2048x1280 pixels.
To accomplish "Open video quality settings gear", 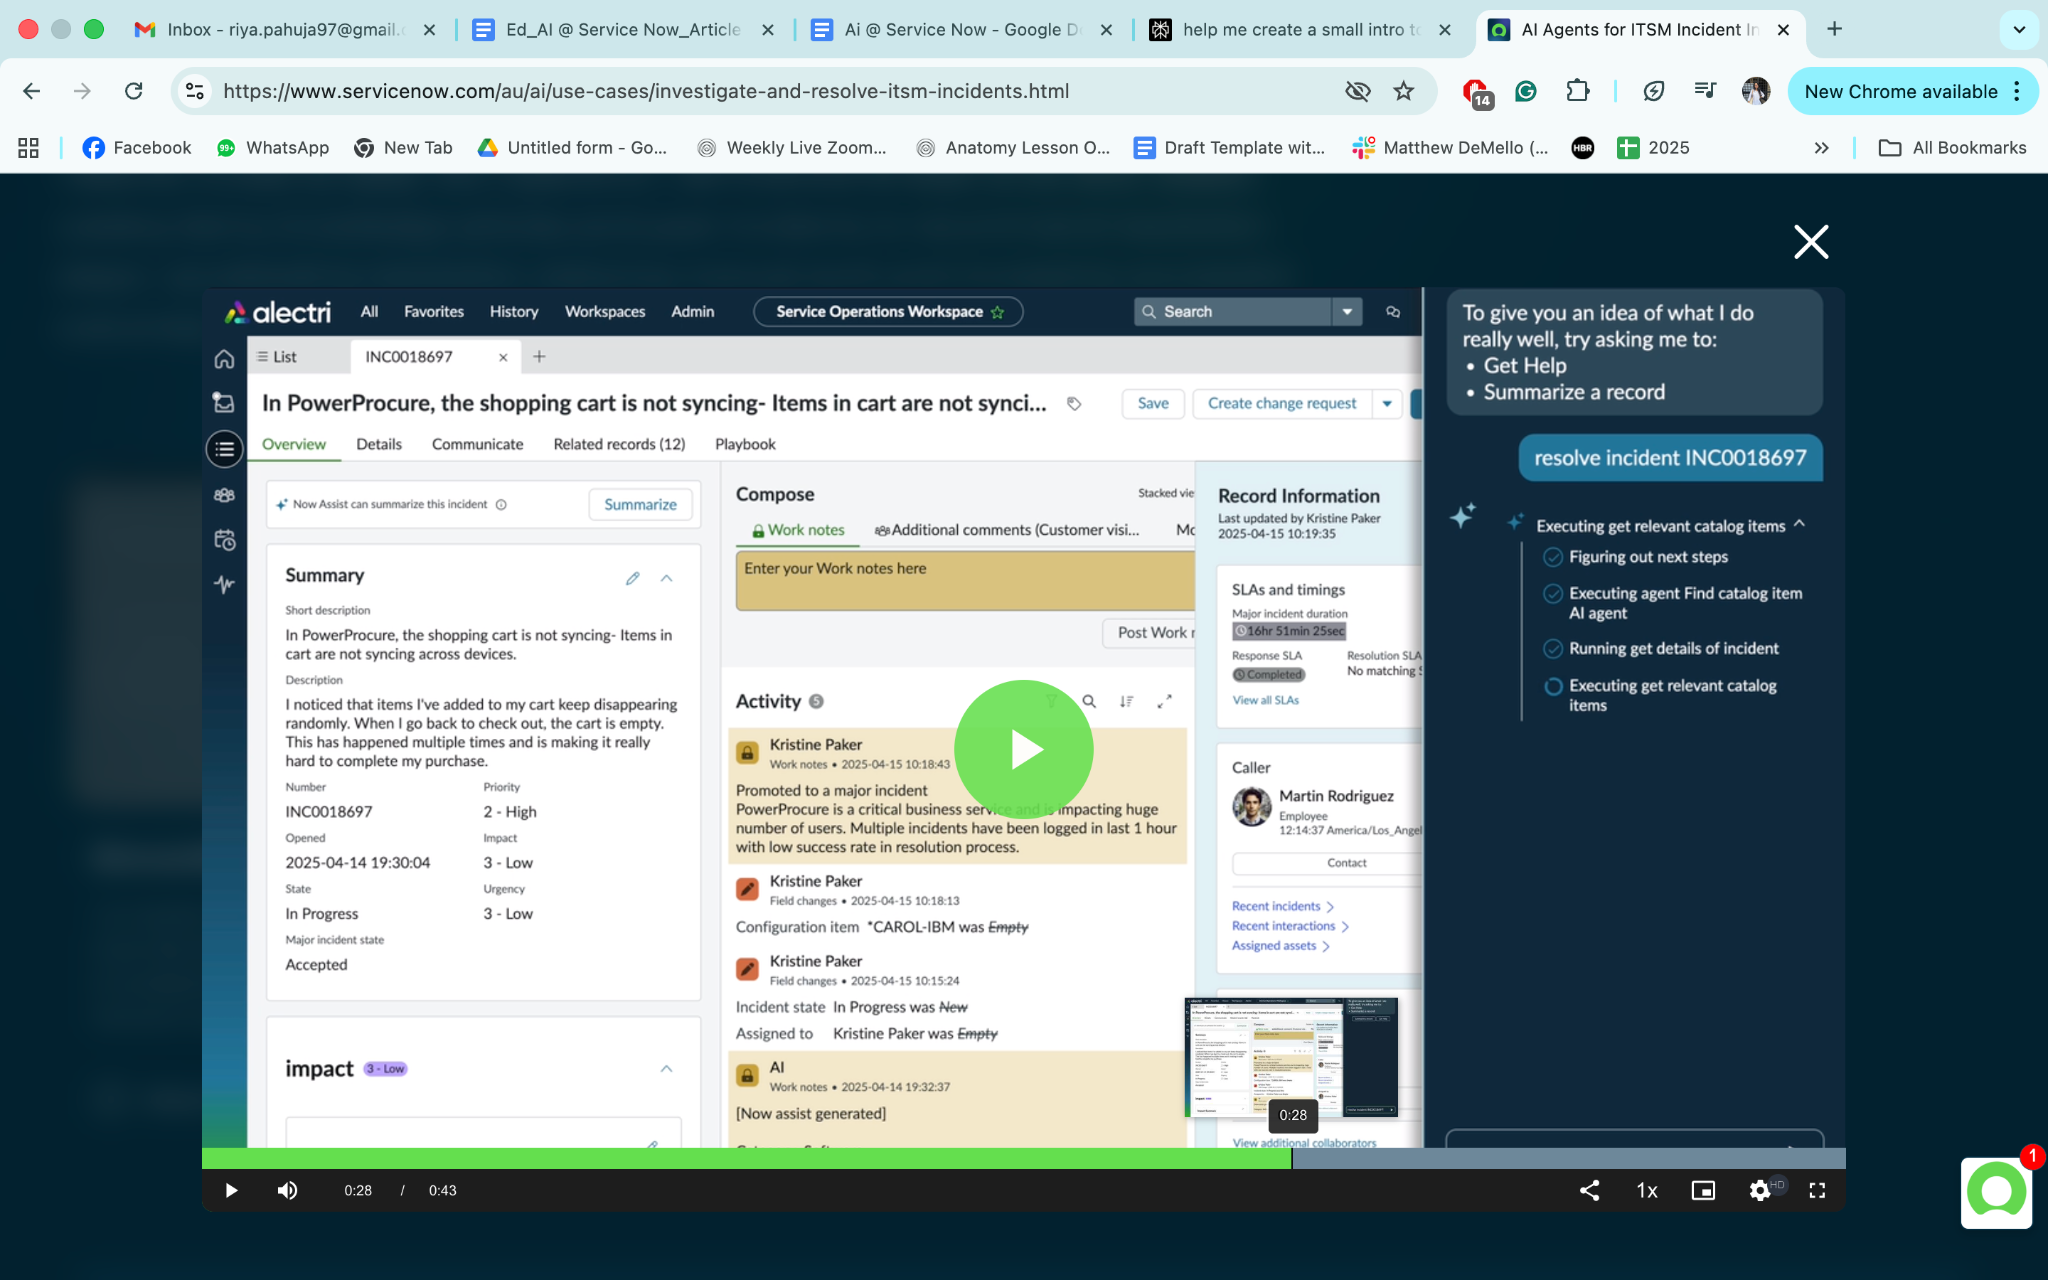I will pyautogui.click(x=1760, y=1190).
